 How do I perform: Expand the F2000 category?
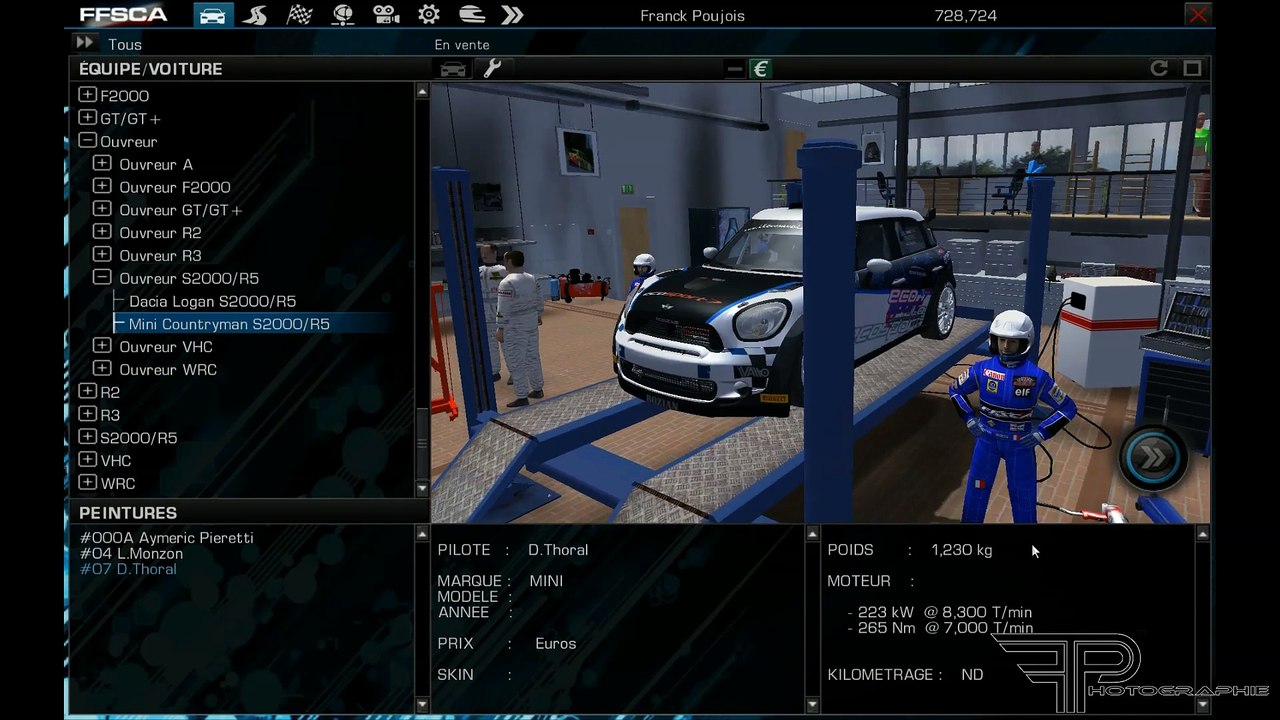pos(88,95)
